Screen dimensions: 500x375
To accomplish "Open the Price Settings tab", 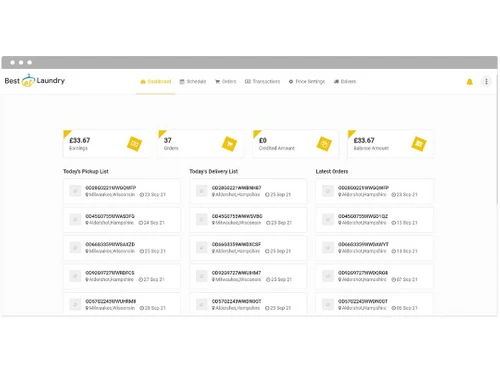I will 307,82.
